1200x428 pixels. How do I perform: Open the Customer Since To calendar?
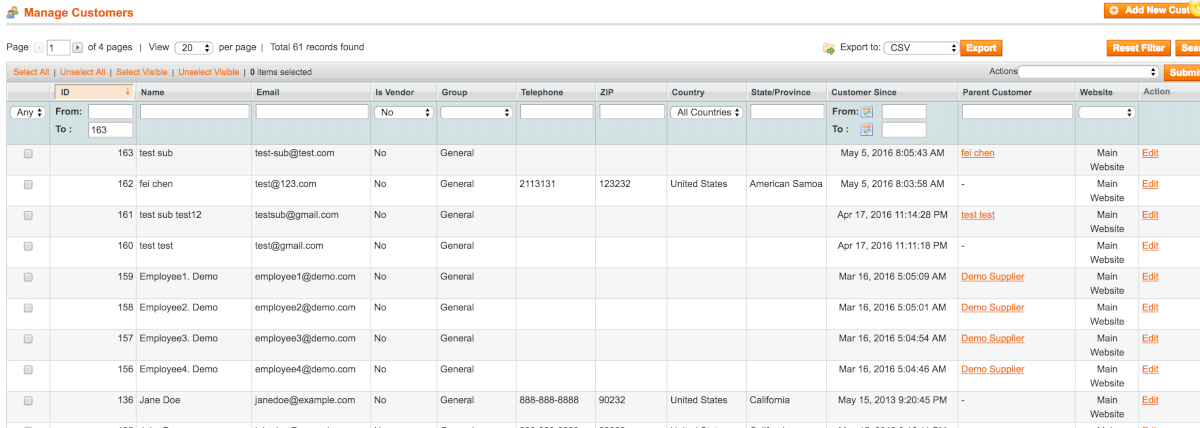(x=867, y=130)
